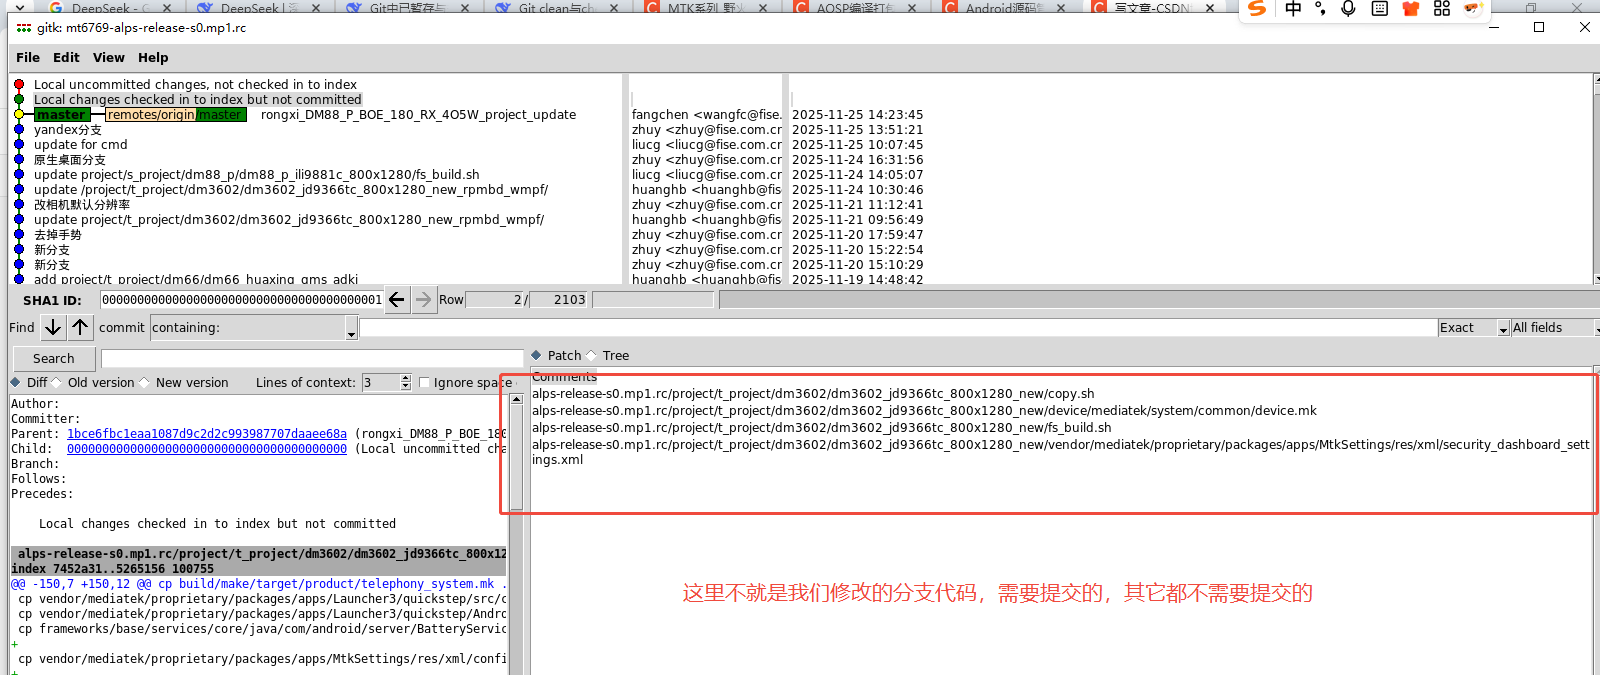Click Comments entry in file list
Screen dimensions: 1600x675
tap(564, 377)
